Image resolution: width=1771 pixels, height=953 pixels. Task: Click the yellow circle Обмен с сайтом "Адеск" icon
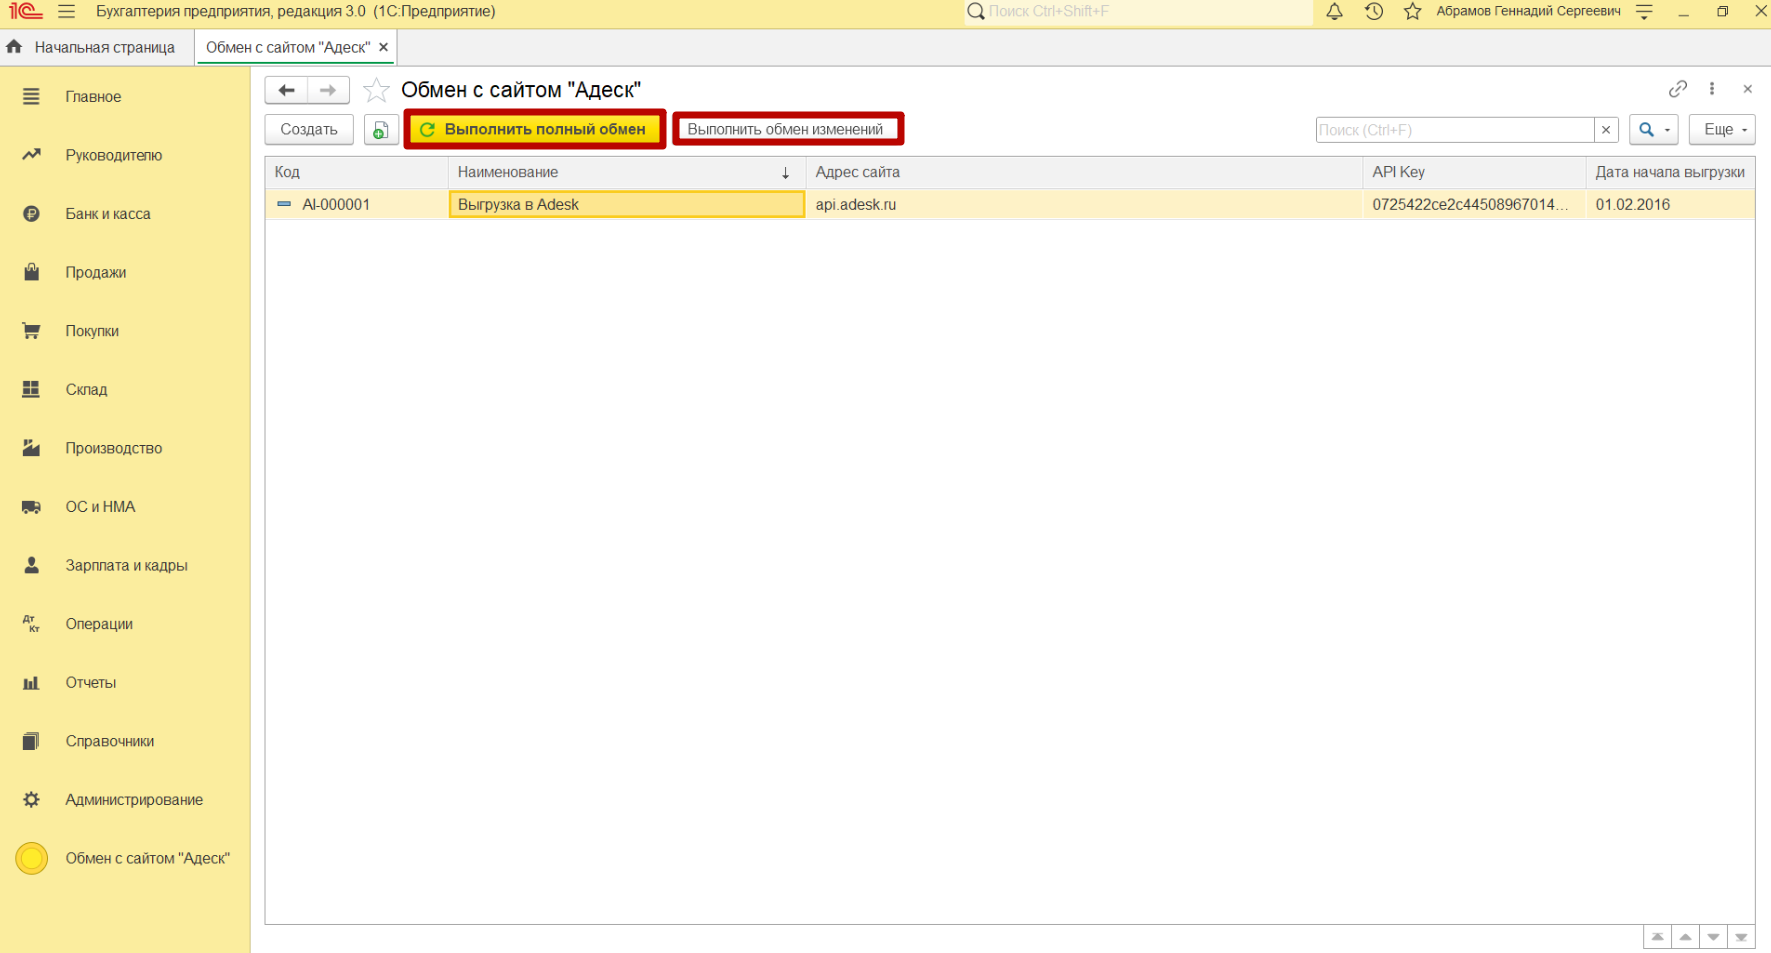[x=32, y=858]
